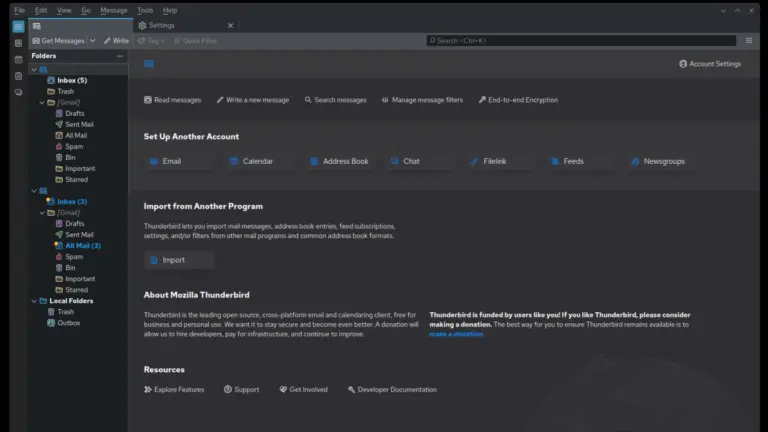Collapse the first account folder tree
768x432 pixels.
(34, 70)
